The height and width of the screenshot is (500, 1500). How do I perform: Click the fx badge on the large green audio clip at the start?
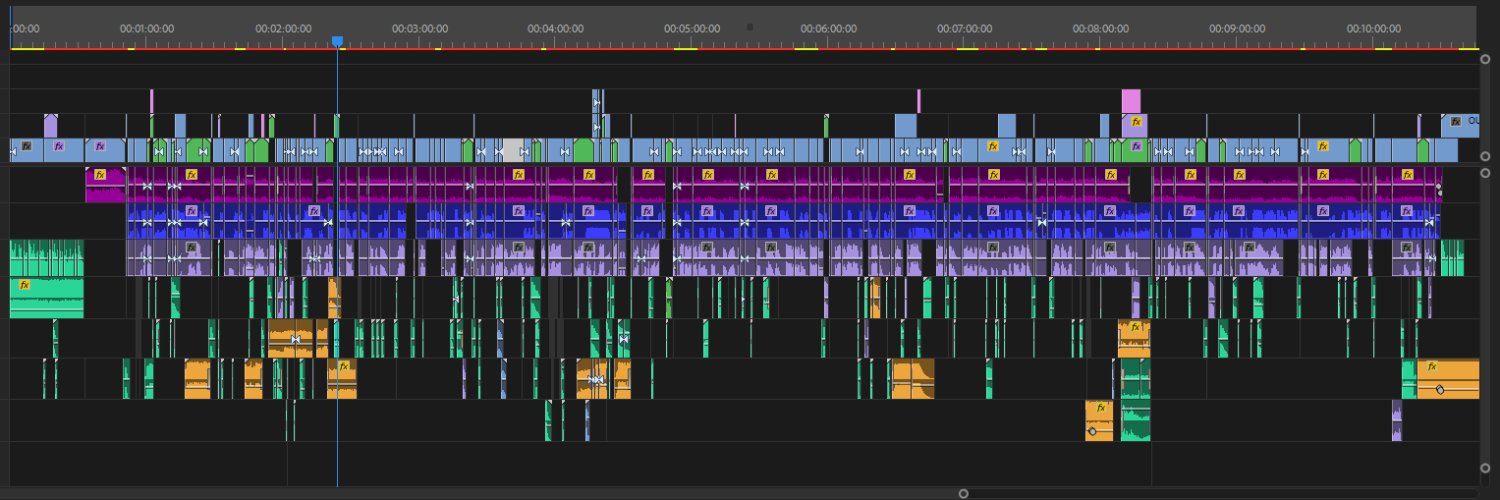tap(25, 285)
